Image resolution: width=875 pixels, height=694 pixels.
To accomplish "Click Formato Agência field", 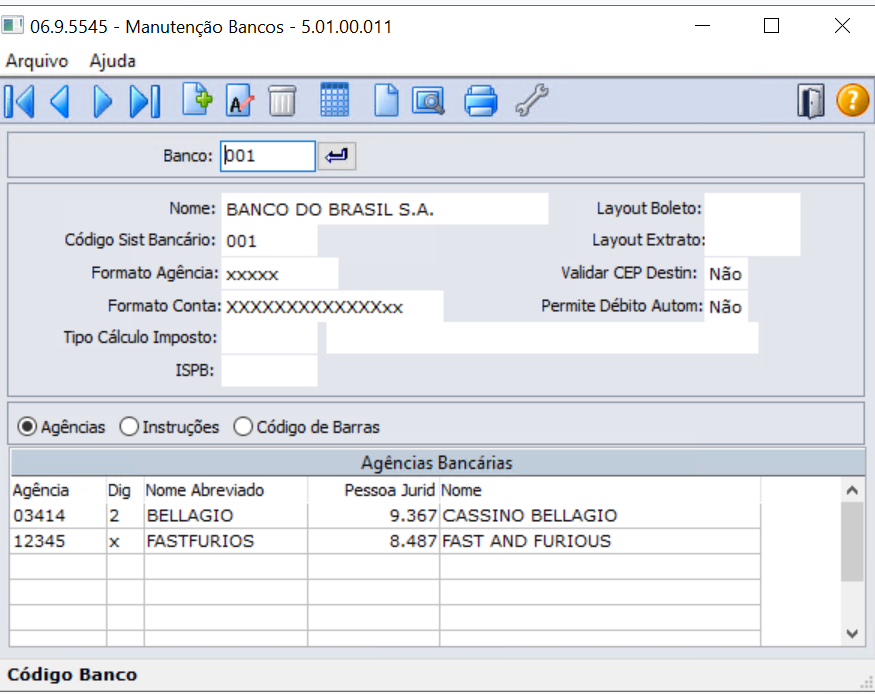I will [x=280, y=273].
